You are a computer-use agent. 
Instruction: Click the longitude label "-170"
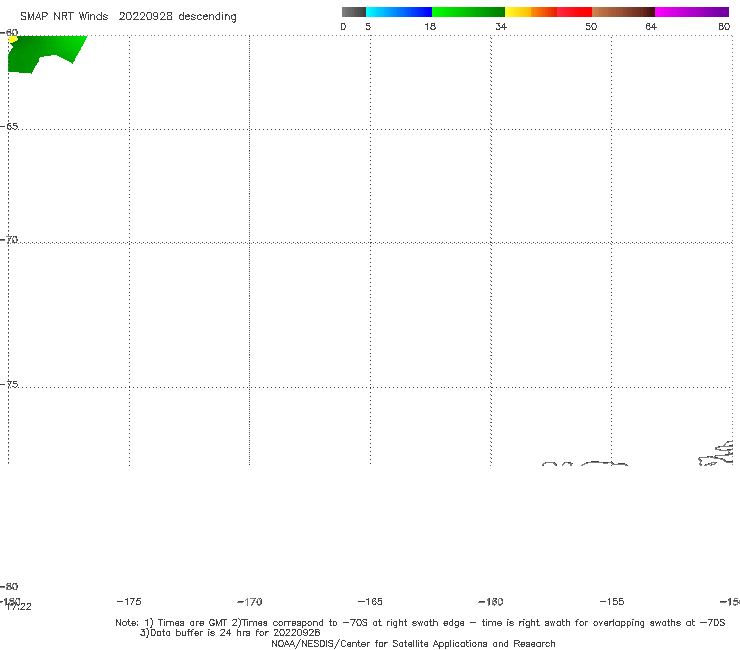coord(249,601)
